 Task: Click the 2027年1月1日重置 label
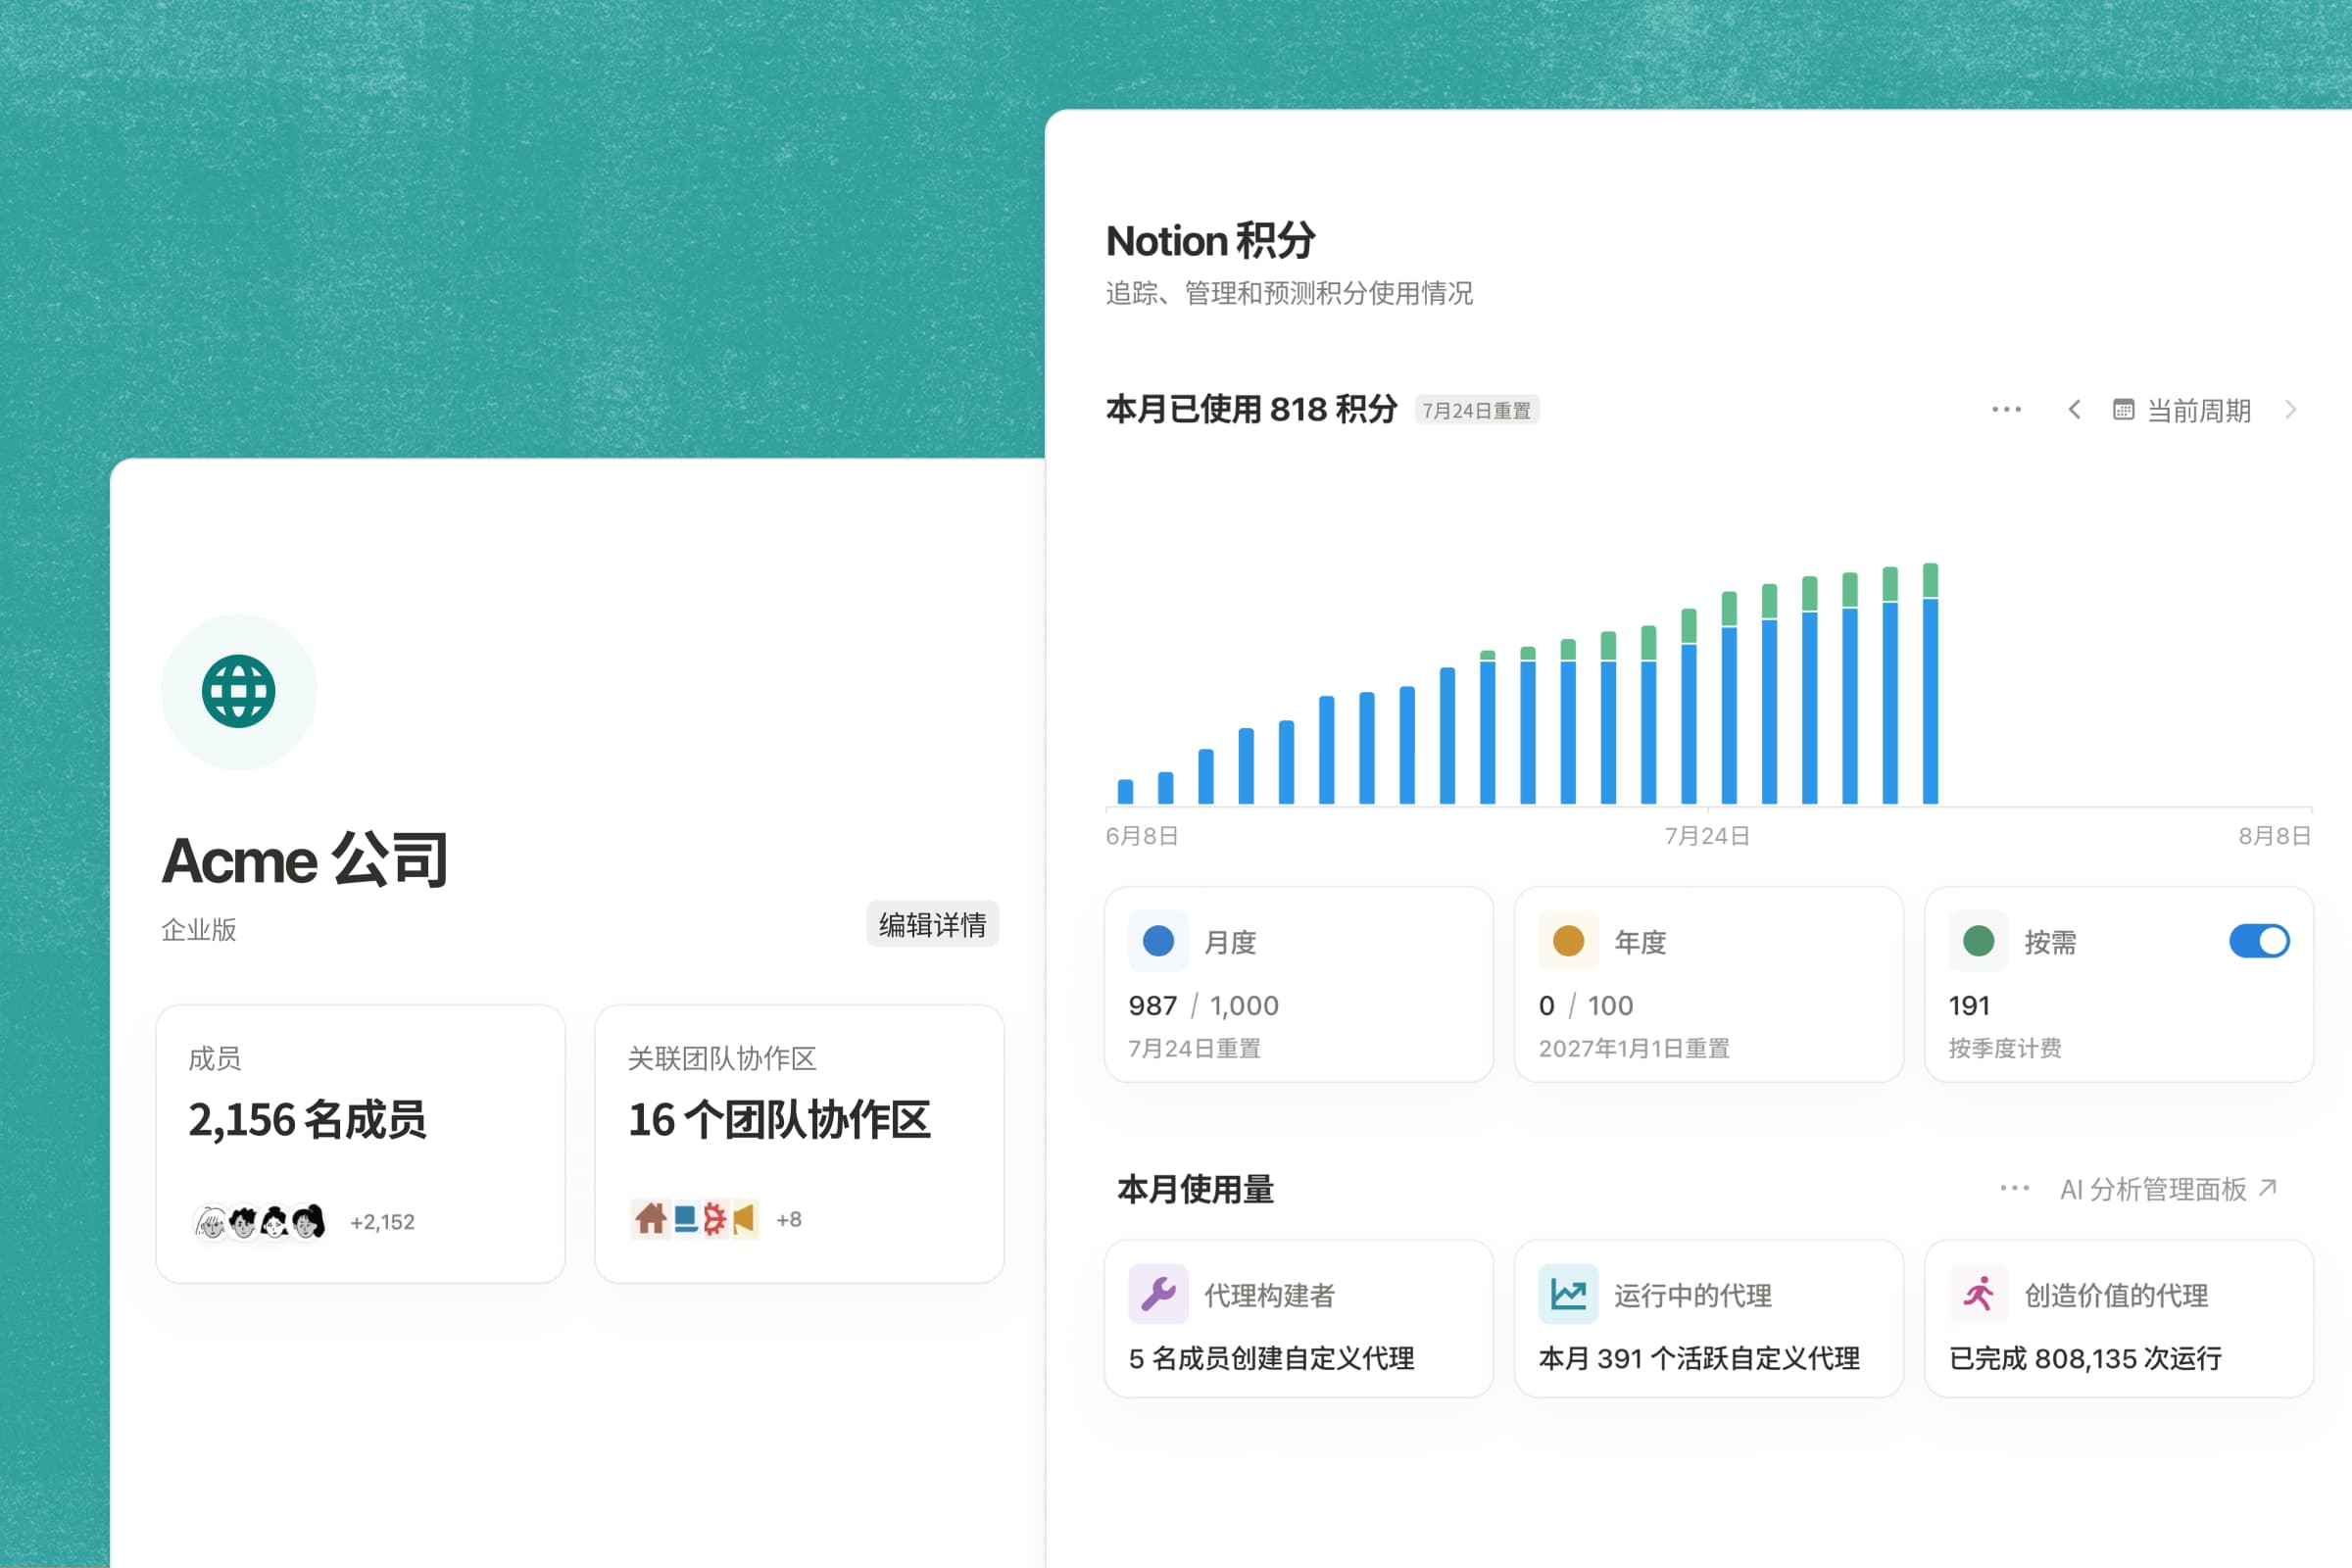[x=1633, y=1048]
